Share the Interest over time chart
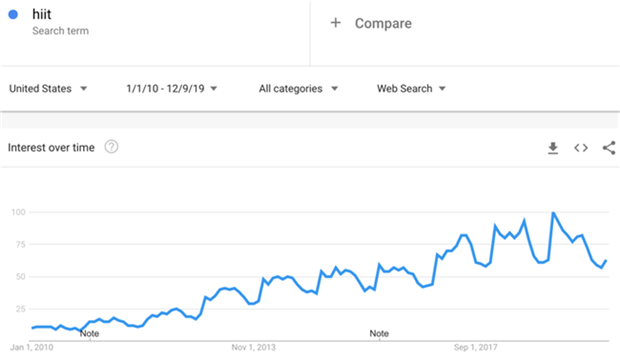This screenshot has height=360, width=620. tap(609, 148)
